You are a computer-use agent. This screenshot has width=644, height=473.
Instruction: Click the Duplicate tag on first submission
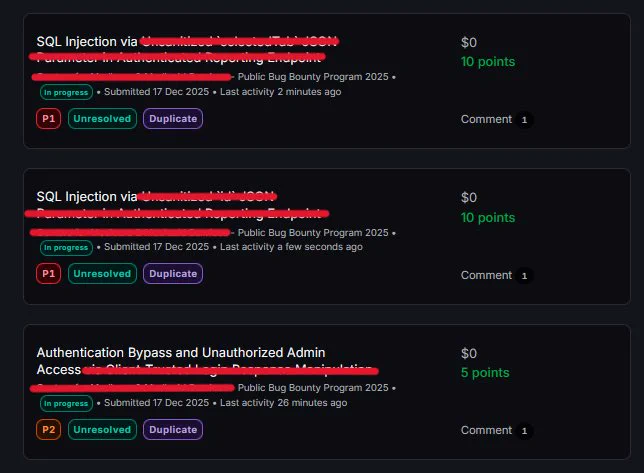click(173, 119)
